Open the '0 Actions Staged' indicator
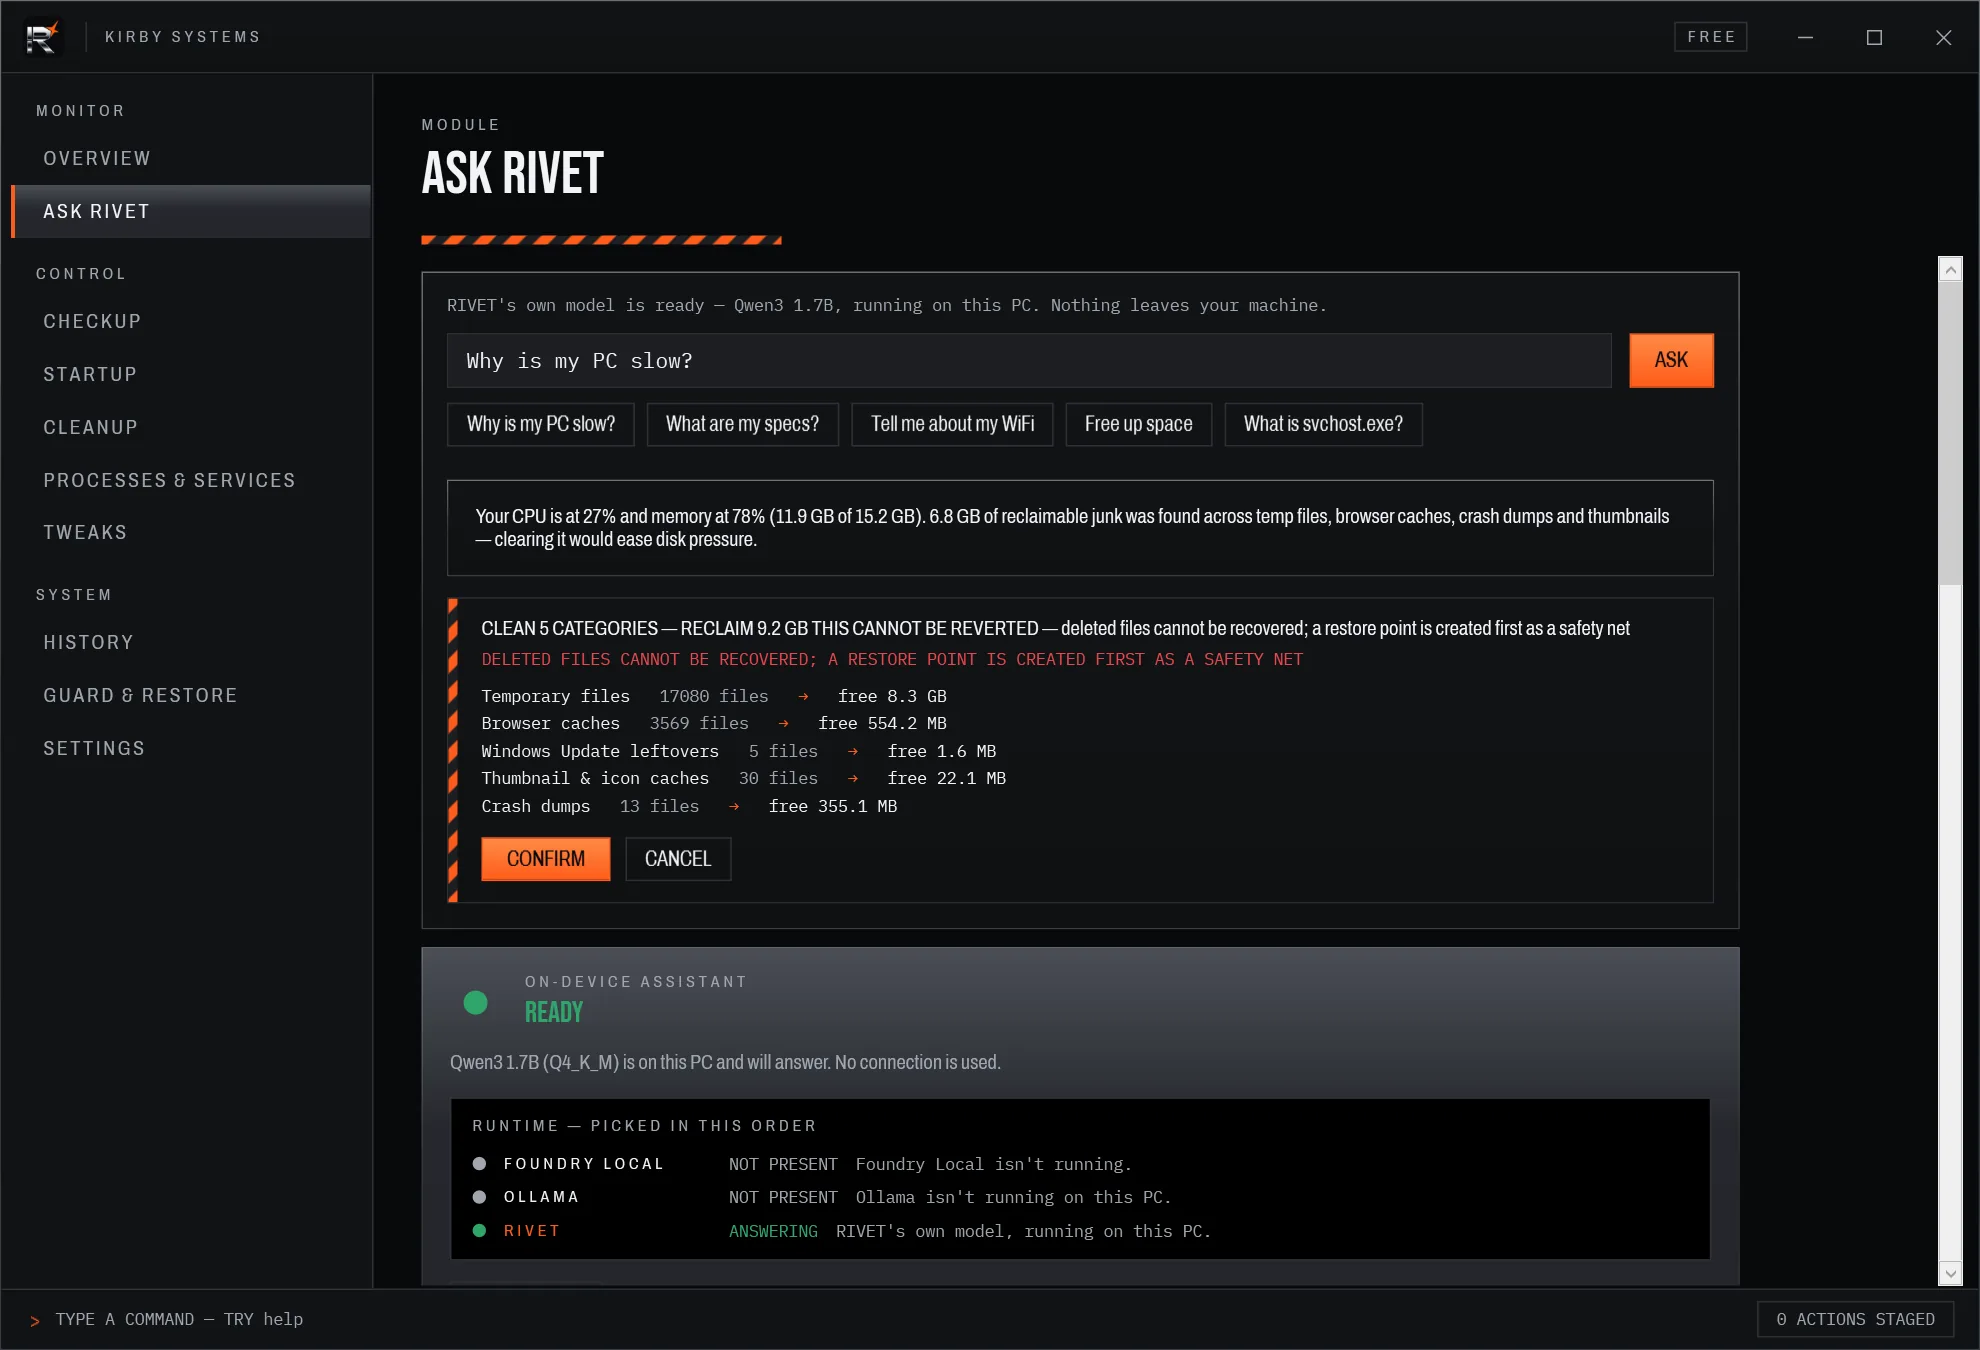This screenshot has height=1350, width=1980. (1856, 1319)
